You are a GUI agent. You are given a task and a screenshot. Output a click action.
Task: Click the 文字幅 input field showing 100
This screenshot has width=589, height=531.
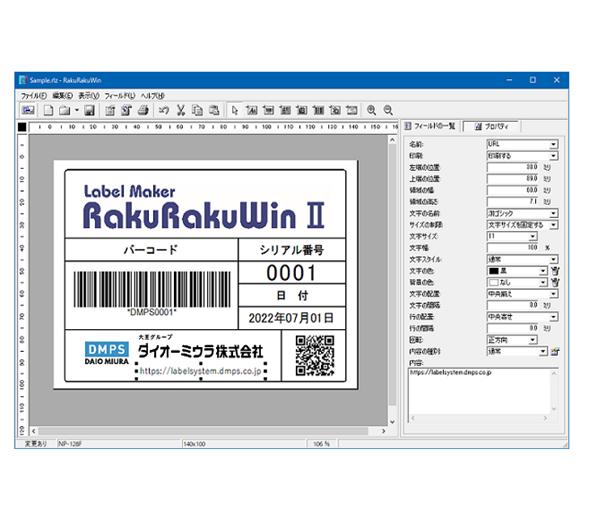click(x=513, y=248)
